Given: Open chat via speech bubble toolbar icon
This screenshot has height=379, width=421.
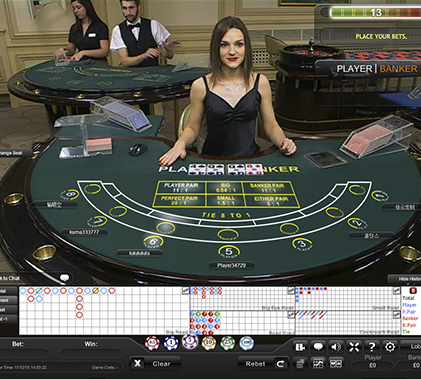Looking at the screenshot, I should [318, 347].
